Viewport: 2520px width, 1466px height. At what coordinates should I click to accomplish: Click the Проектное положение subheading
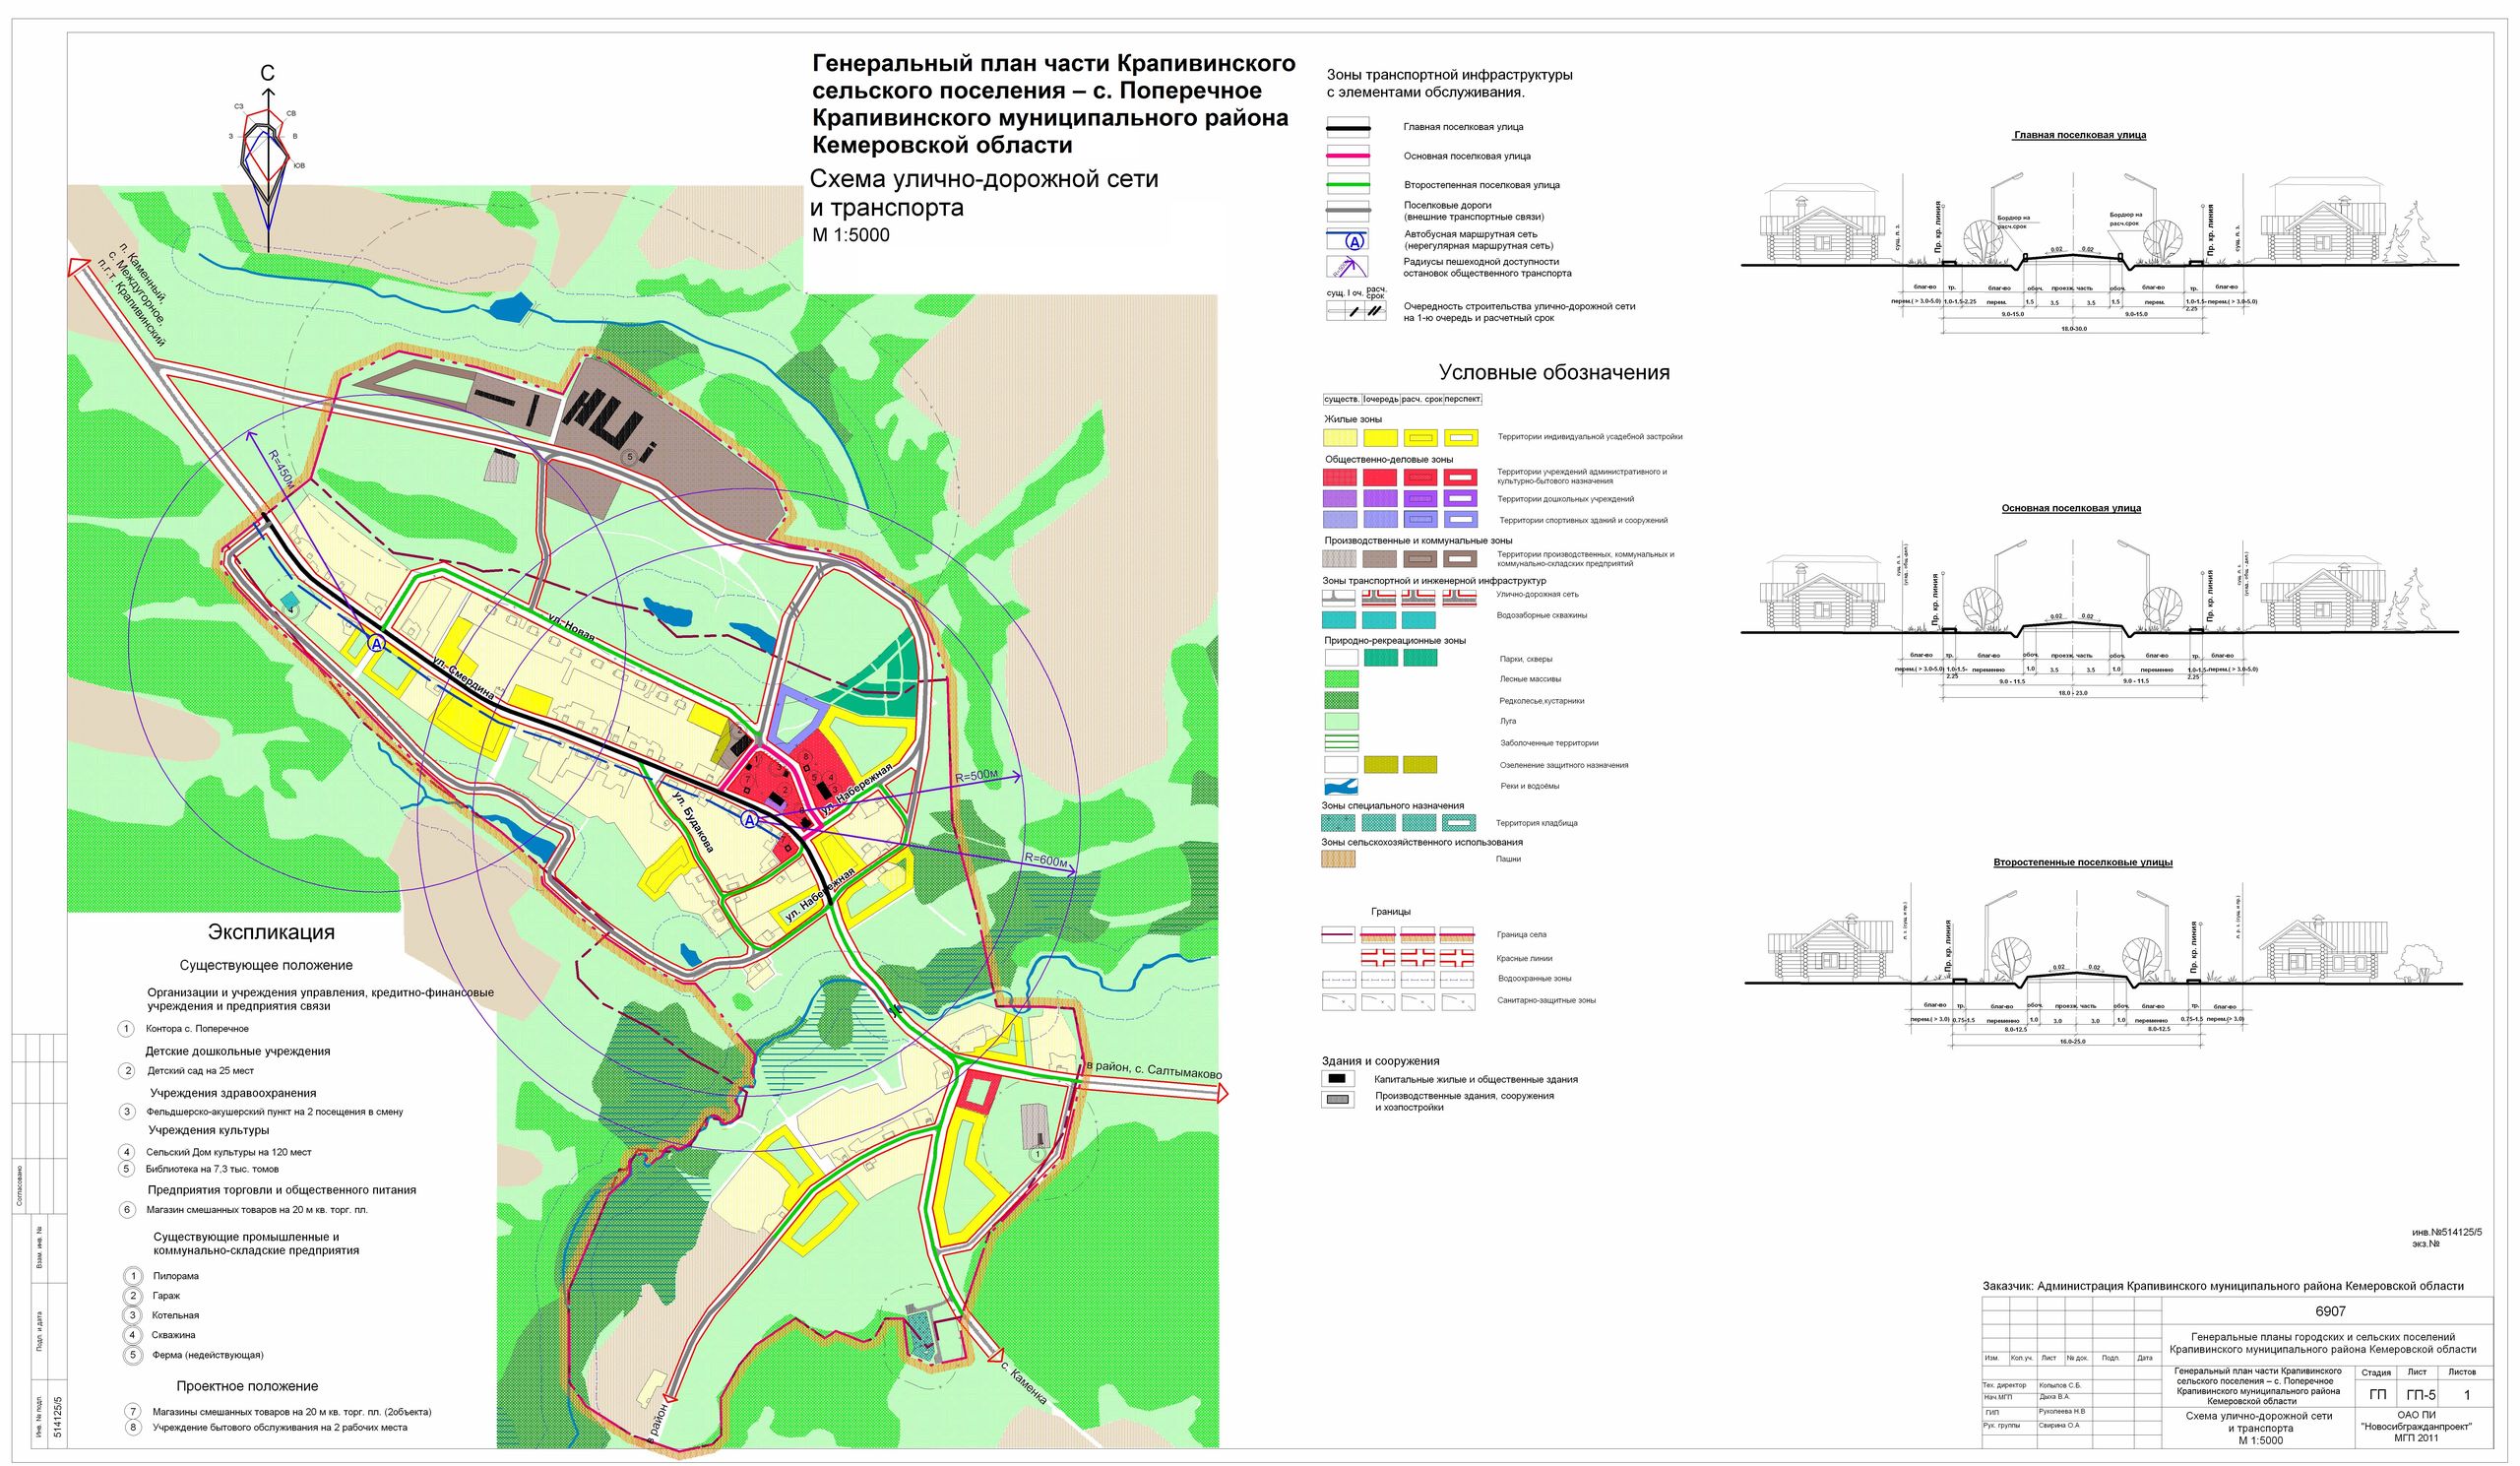point(247,1387)
